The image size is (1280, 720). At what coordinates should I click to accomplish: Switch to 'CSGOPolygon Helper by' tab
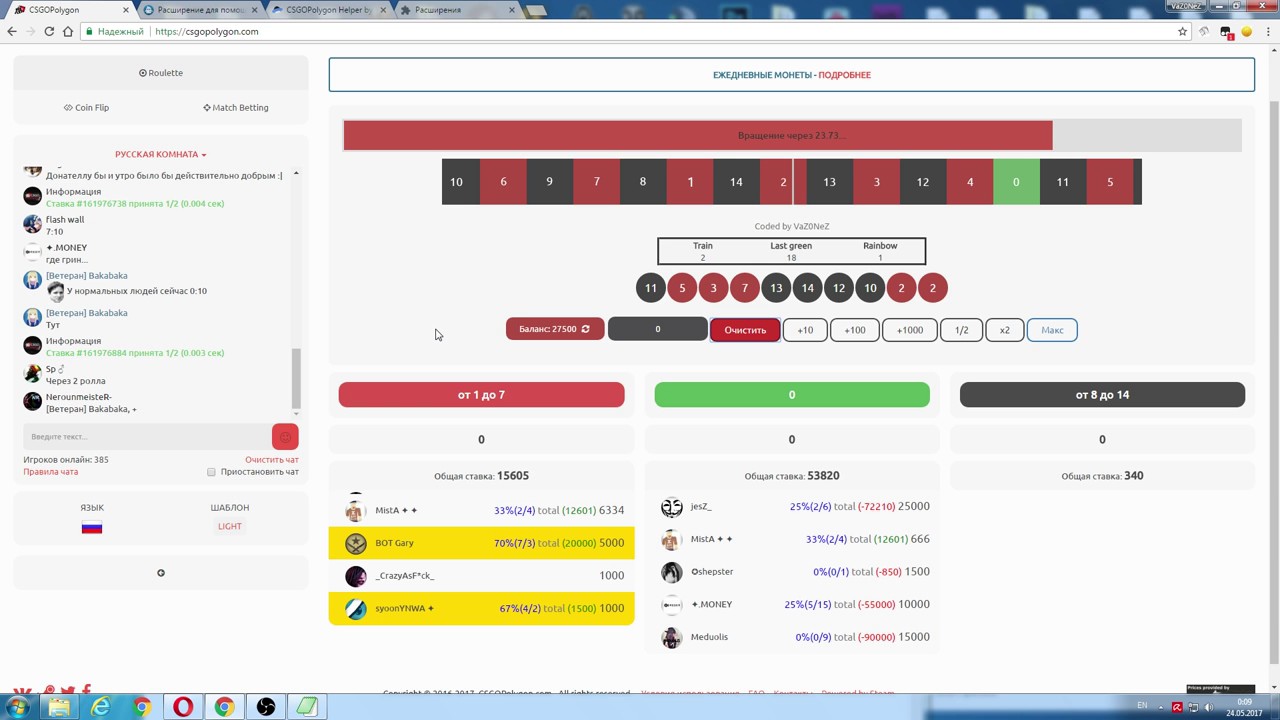pos(328,10)
